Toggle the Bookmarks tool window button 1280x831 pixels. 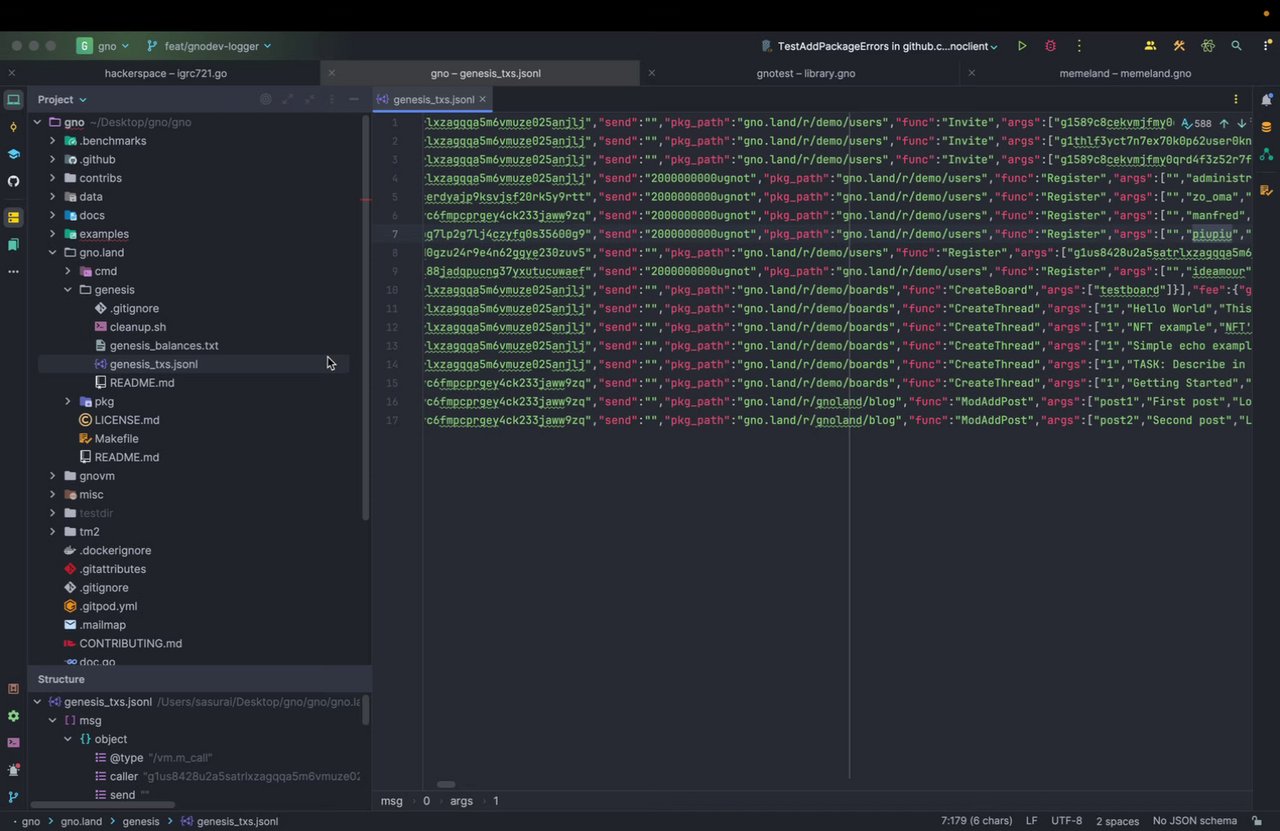13,245
